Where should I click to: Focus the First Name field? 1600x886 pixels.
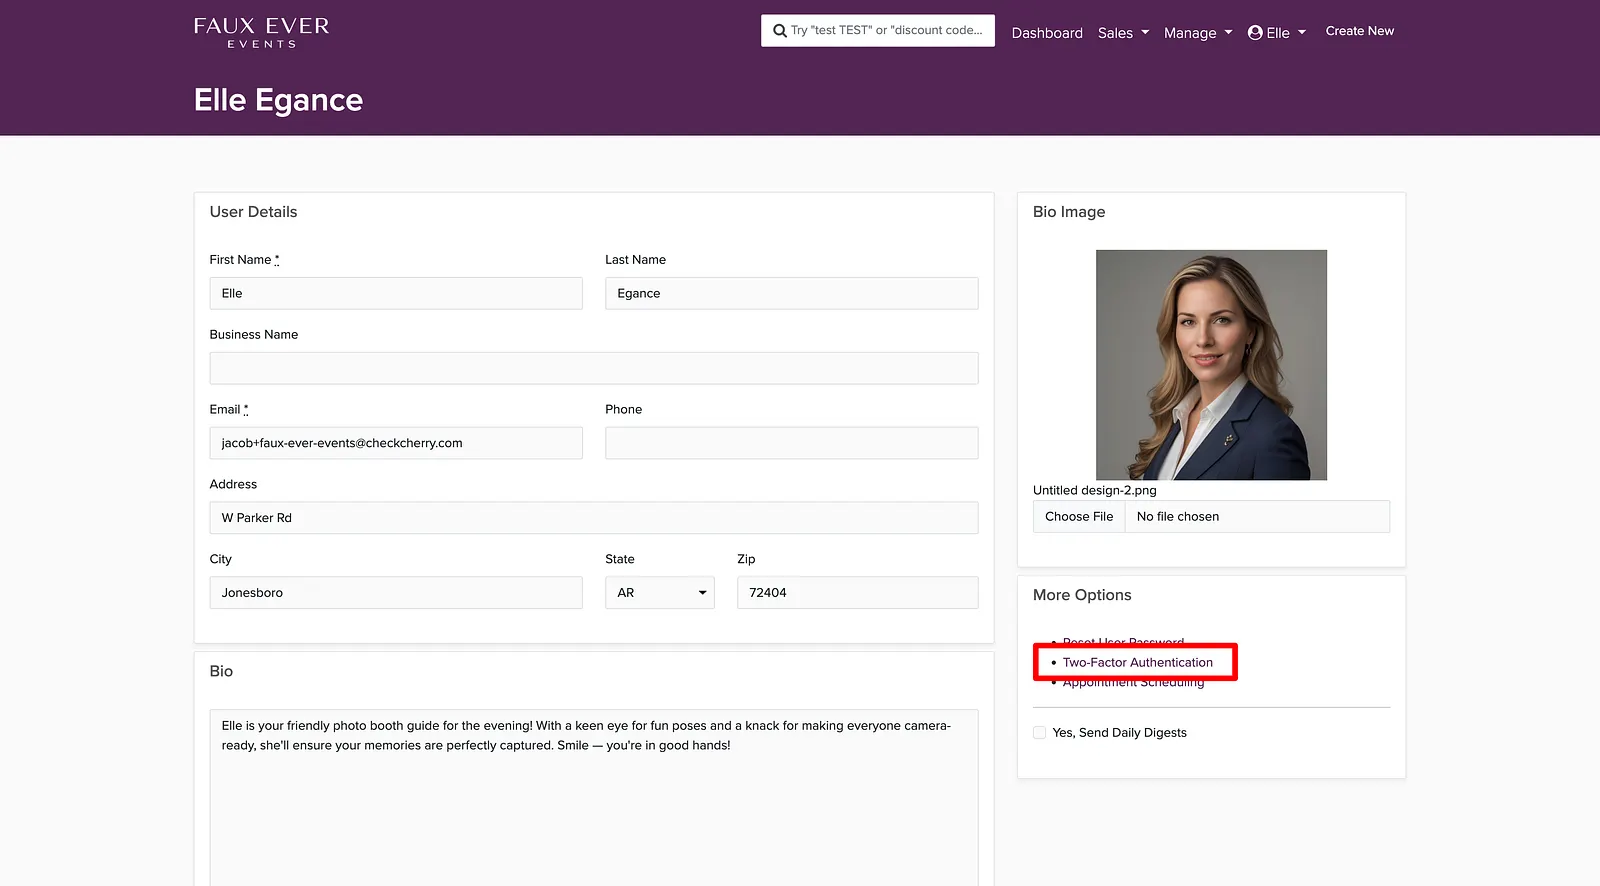(x=396, y=293)
